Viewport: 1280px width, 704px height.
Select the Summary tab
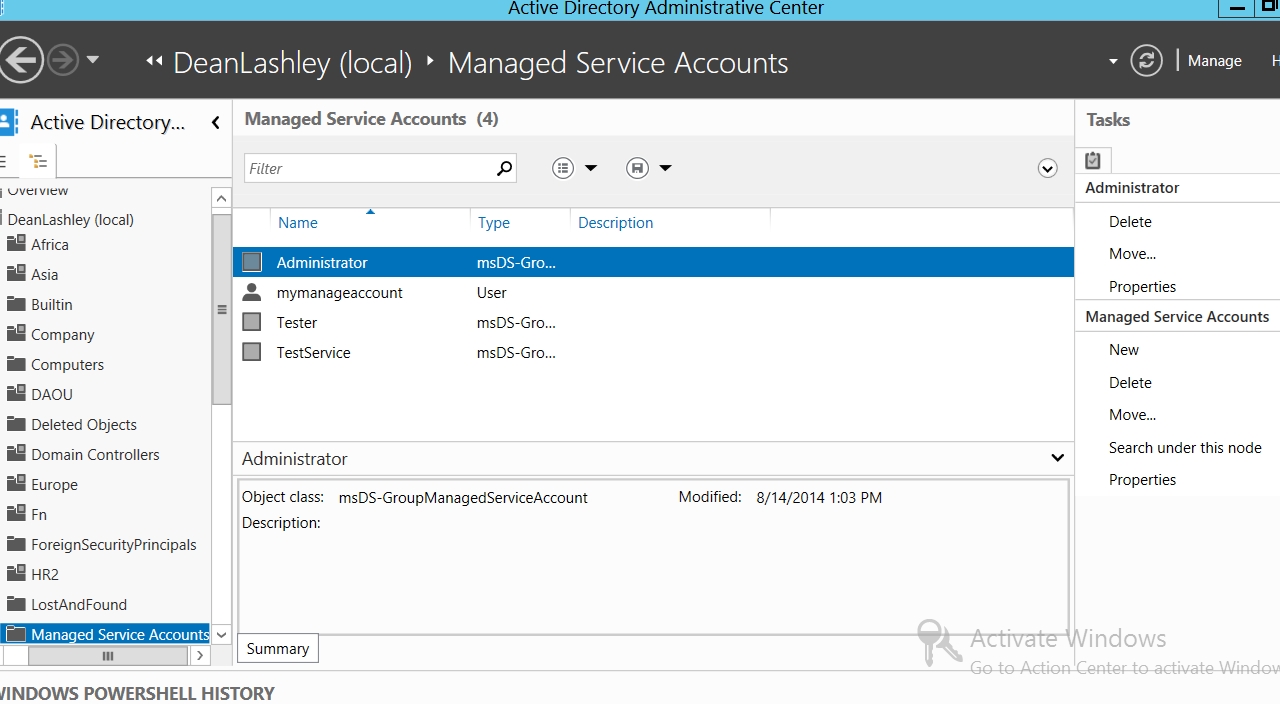tap(277, 648)
